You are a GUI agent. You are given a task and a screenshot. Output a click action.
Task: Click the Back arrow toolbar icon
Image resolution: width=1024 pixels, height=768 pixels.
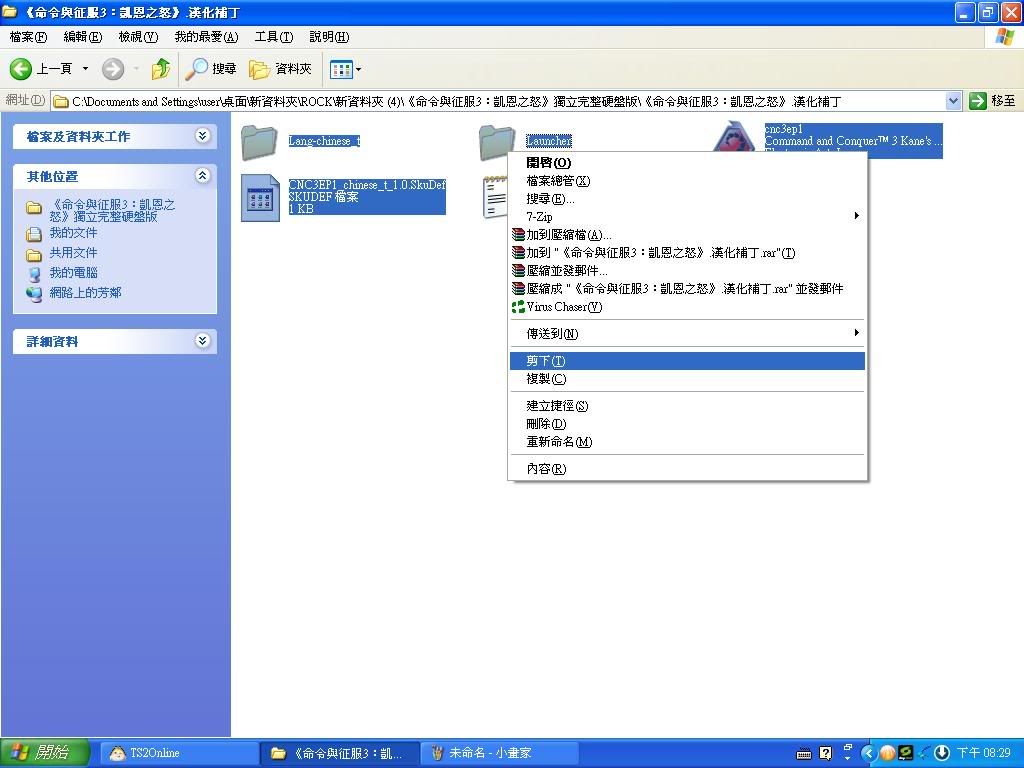pos(21,69)
